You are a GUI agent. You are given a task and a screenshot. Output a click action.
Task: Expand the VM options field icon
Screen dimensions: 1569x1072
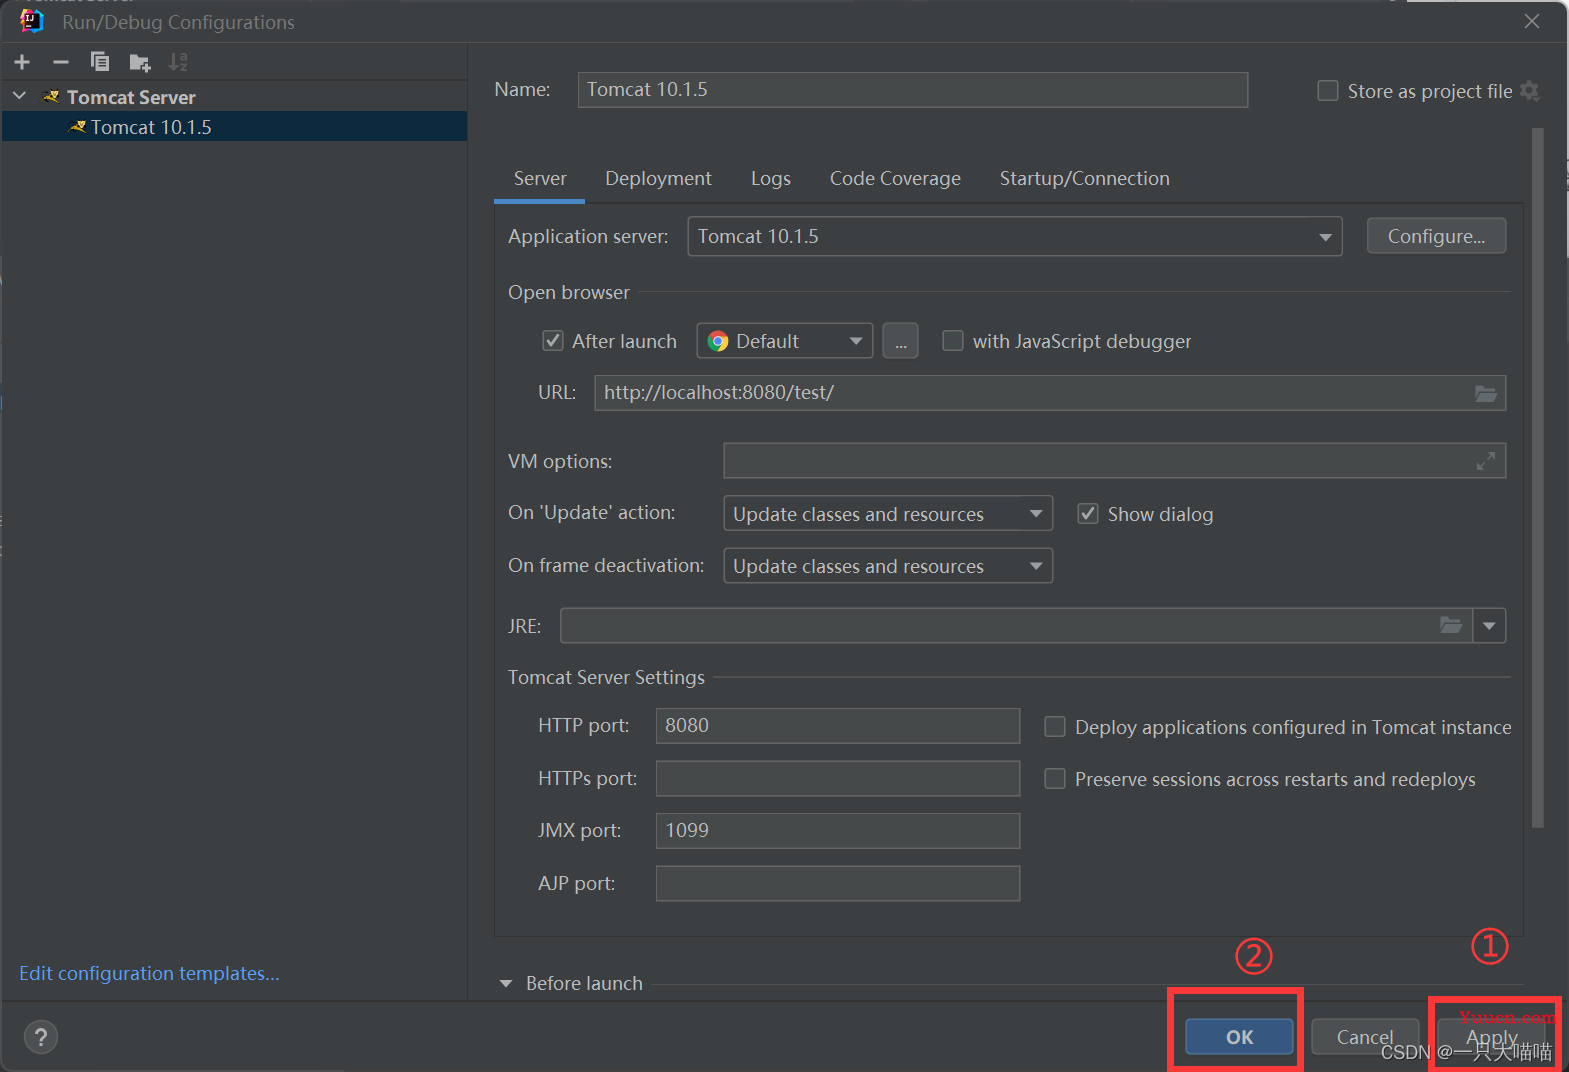(1486, 461)
